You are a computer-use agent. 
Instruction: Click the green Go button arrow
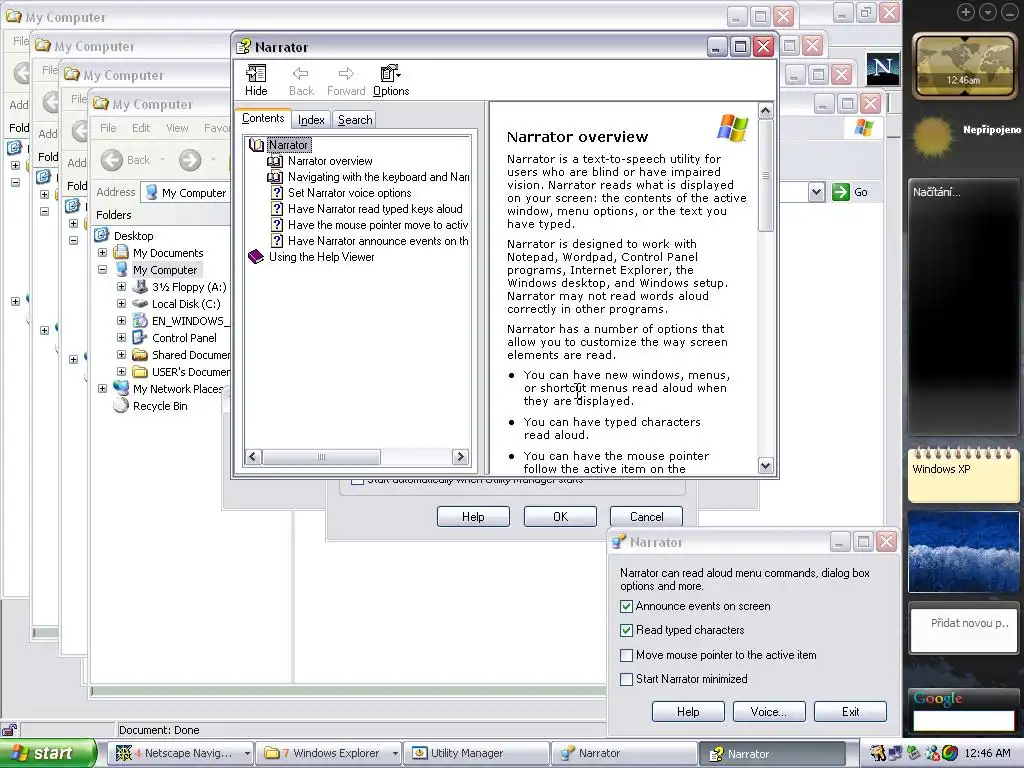click(x=840, y=192)
